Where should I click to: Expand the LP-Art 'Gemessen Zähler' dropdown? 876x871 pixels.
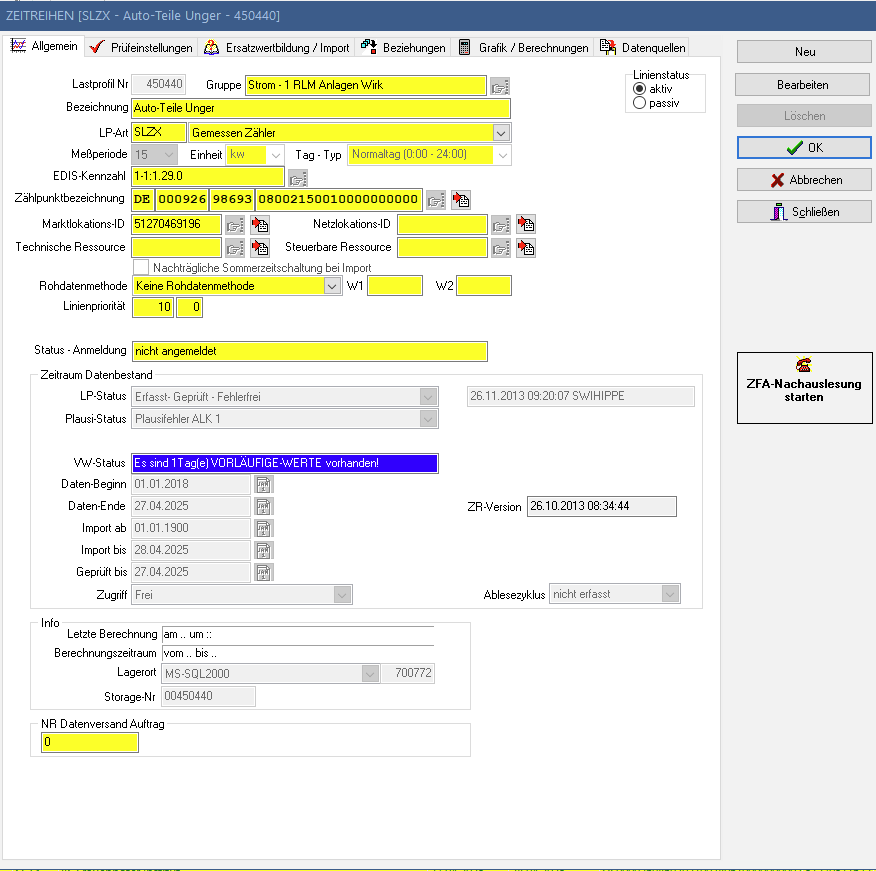click(501, 132)
